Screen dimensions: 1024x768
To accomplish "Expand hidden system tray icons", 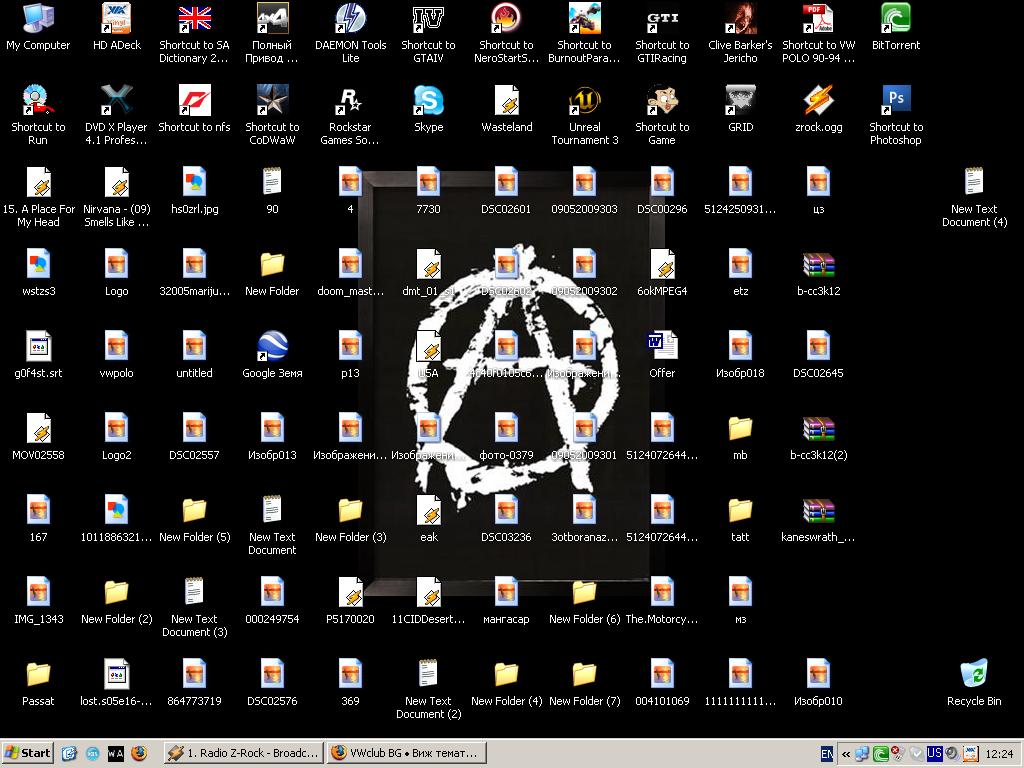I will click(846, 753).
